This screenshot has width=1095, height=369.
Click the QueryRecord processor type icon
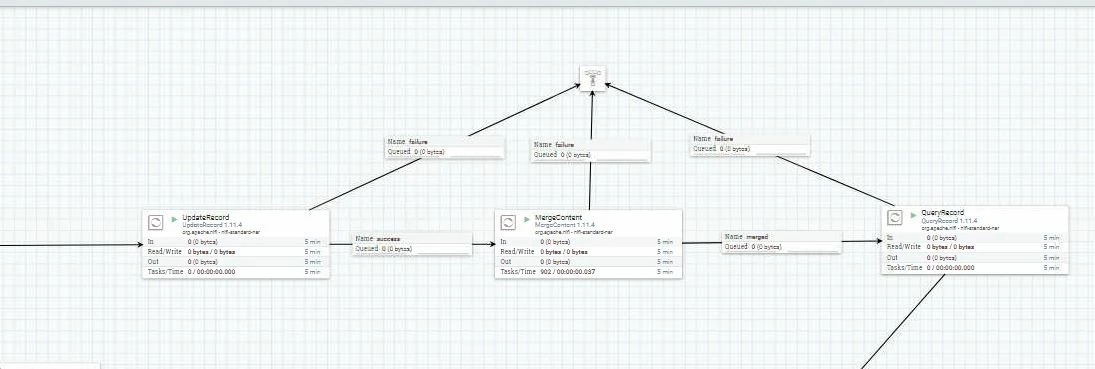tap(895, 217)
